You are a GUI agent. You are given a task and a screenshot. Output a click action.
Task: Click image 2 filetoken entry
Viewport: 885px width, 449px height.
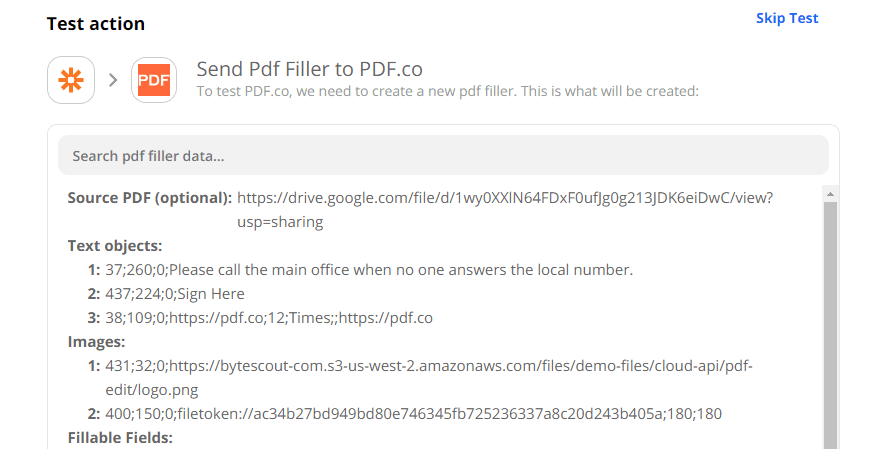[413, 414]
